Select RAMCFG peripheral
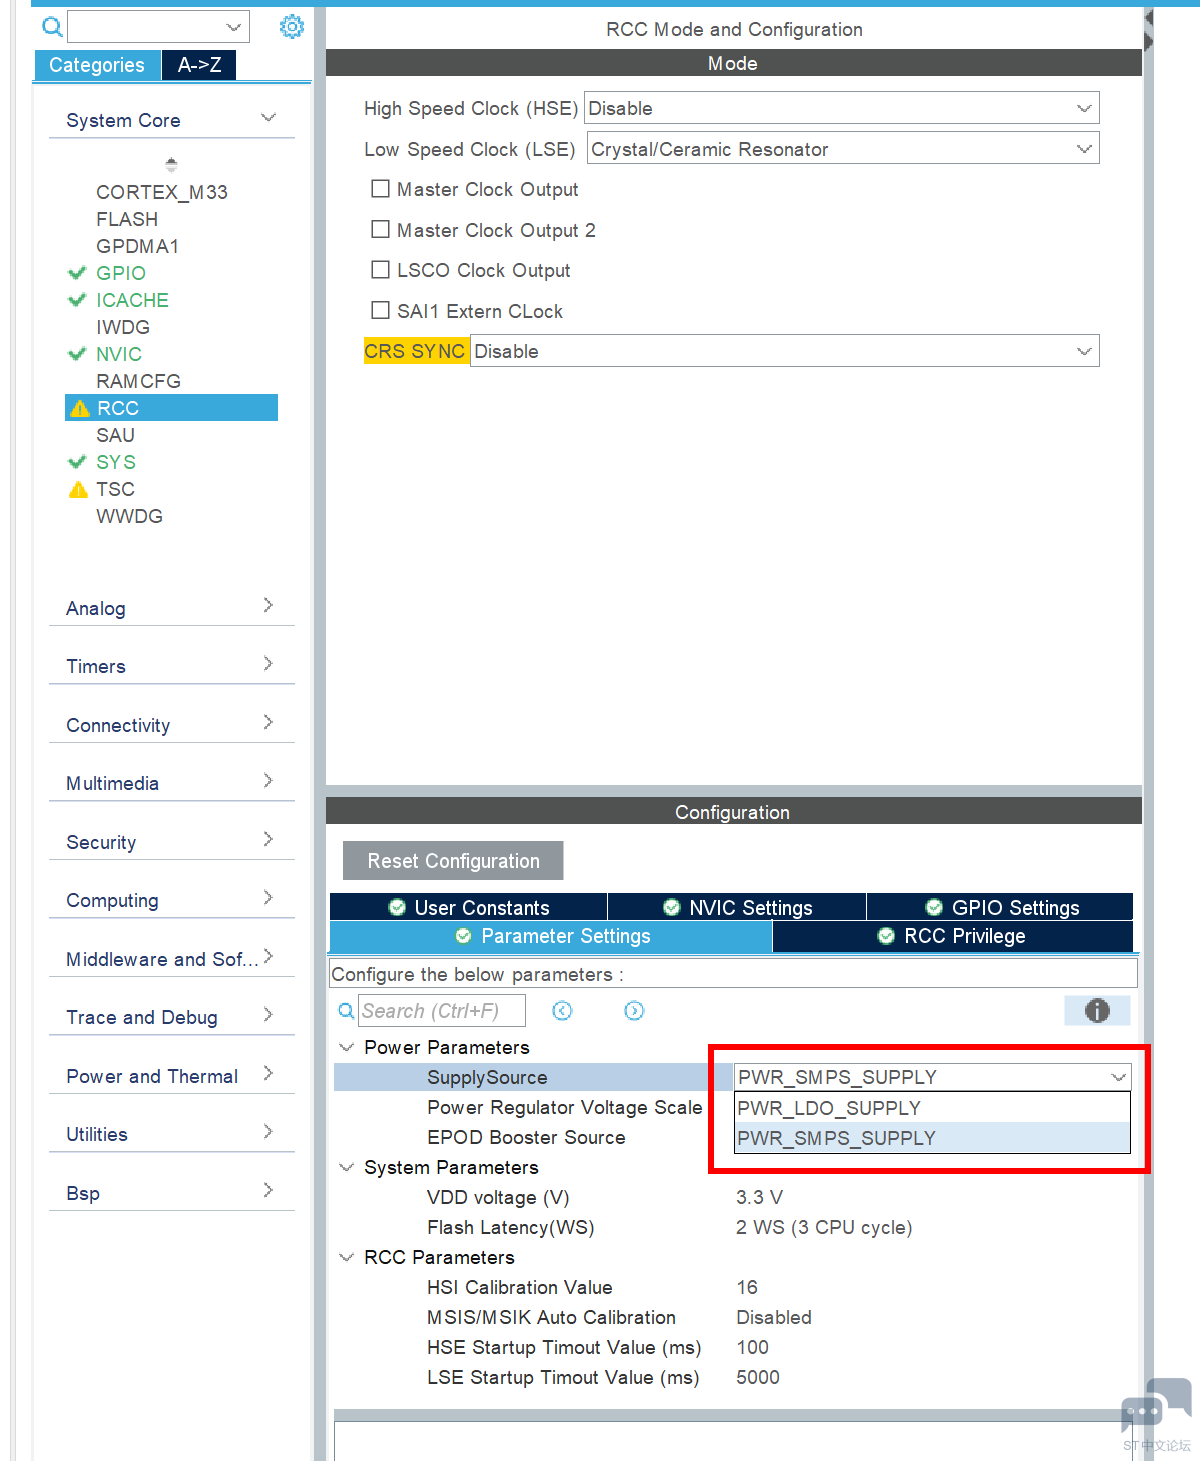 (x=138, y=381)
